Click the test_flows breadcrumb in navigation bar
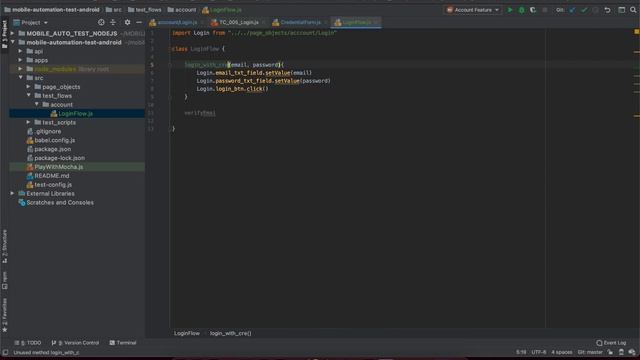 tap(144, 10)
